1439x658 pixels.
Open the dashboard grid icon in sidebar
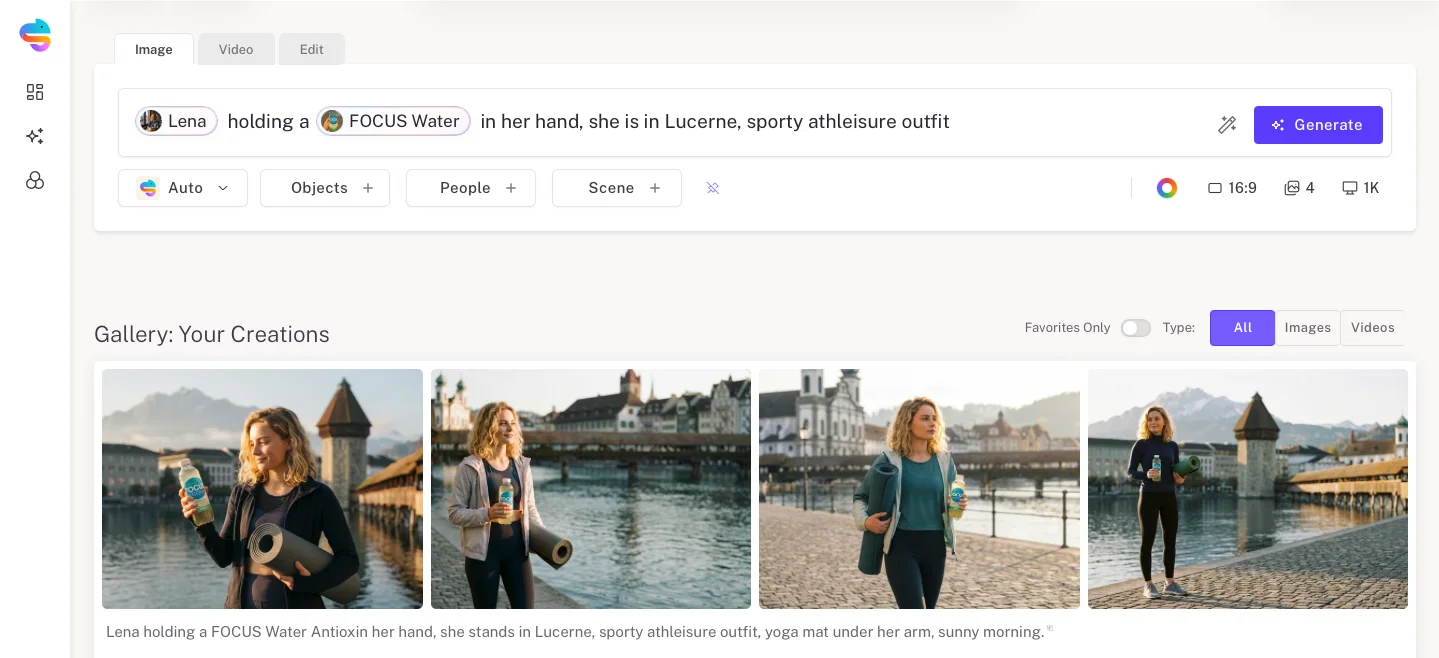(x=35, y=92)
